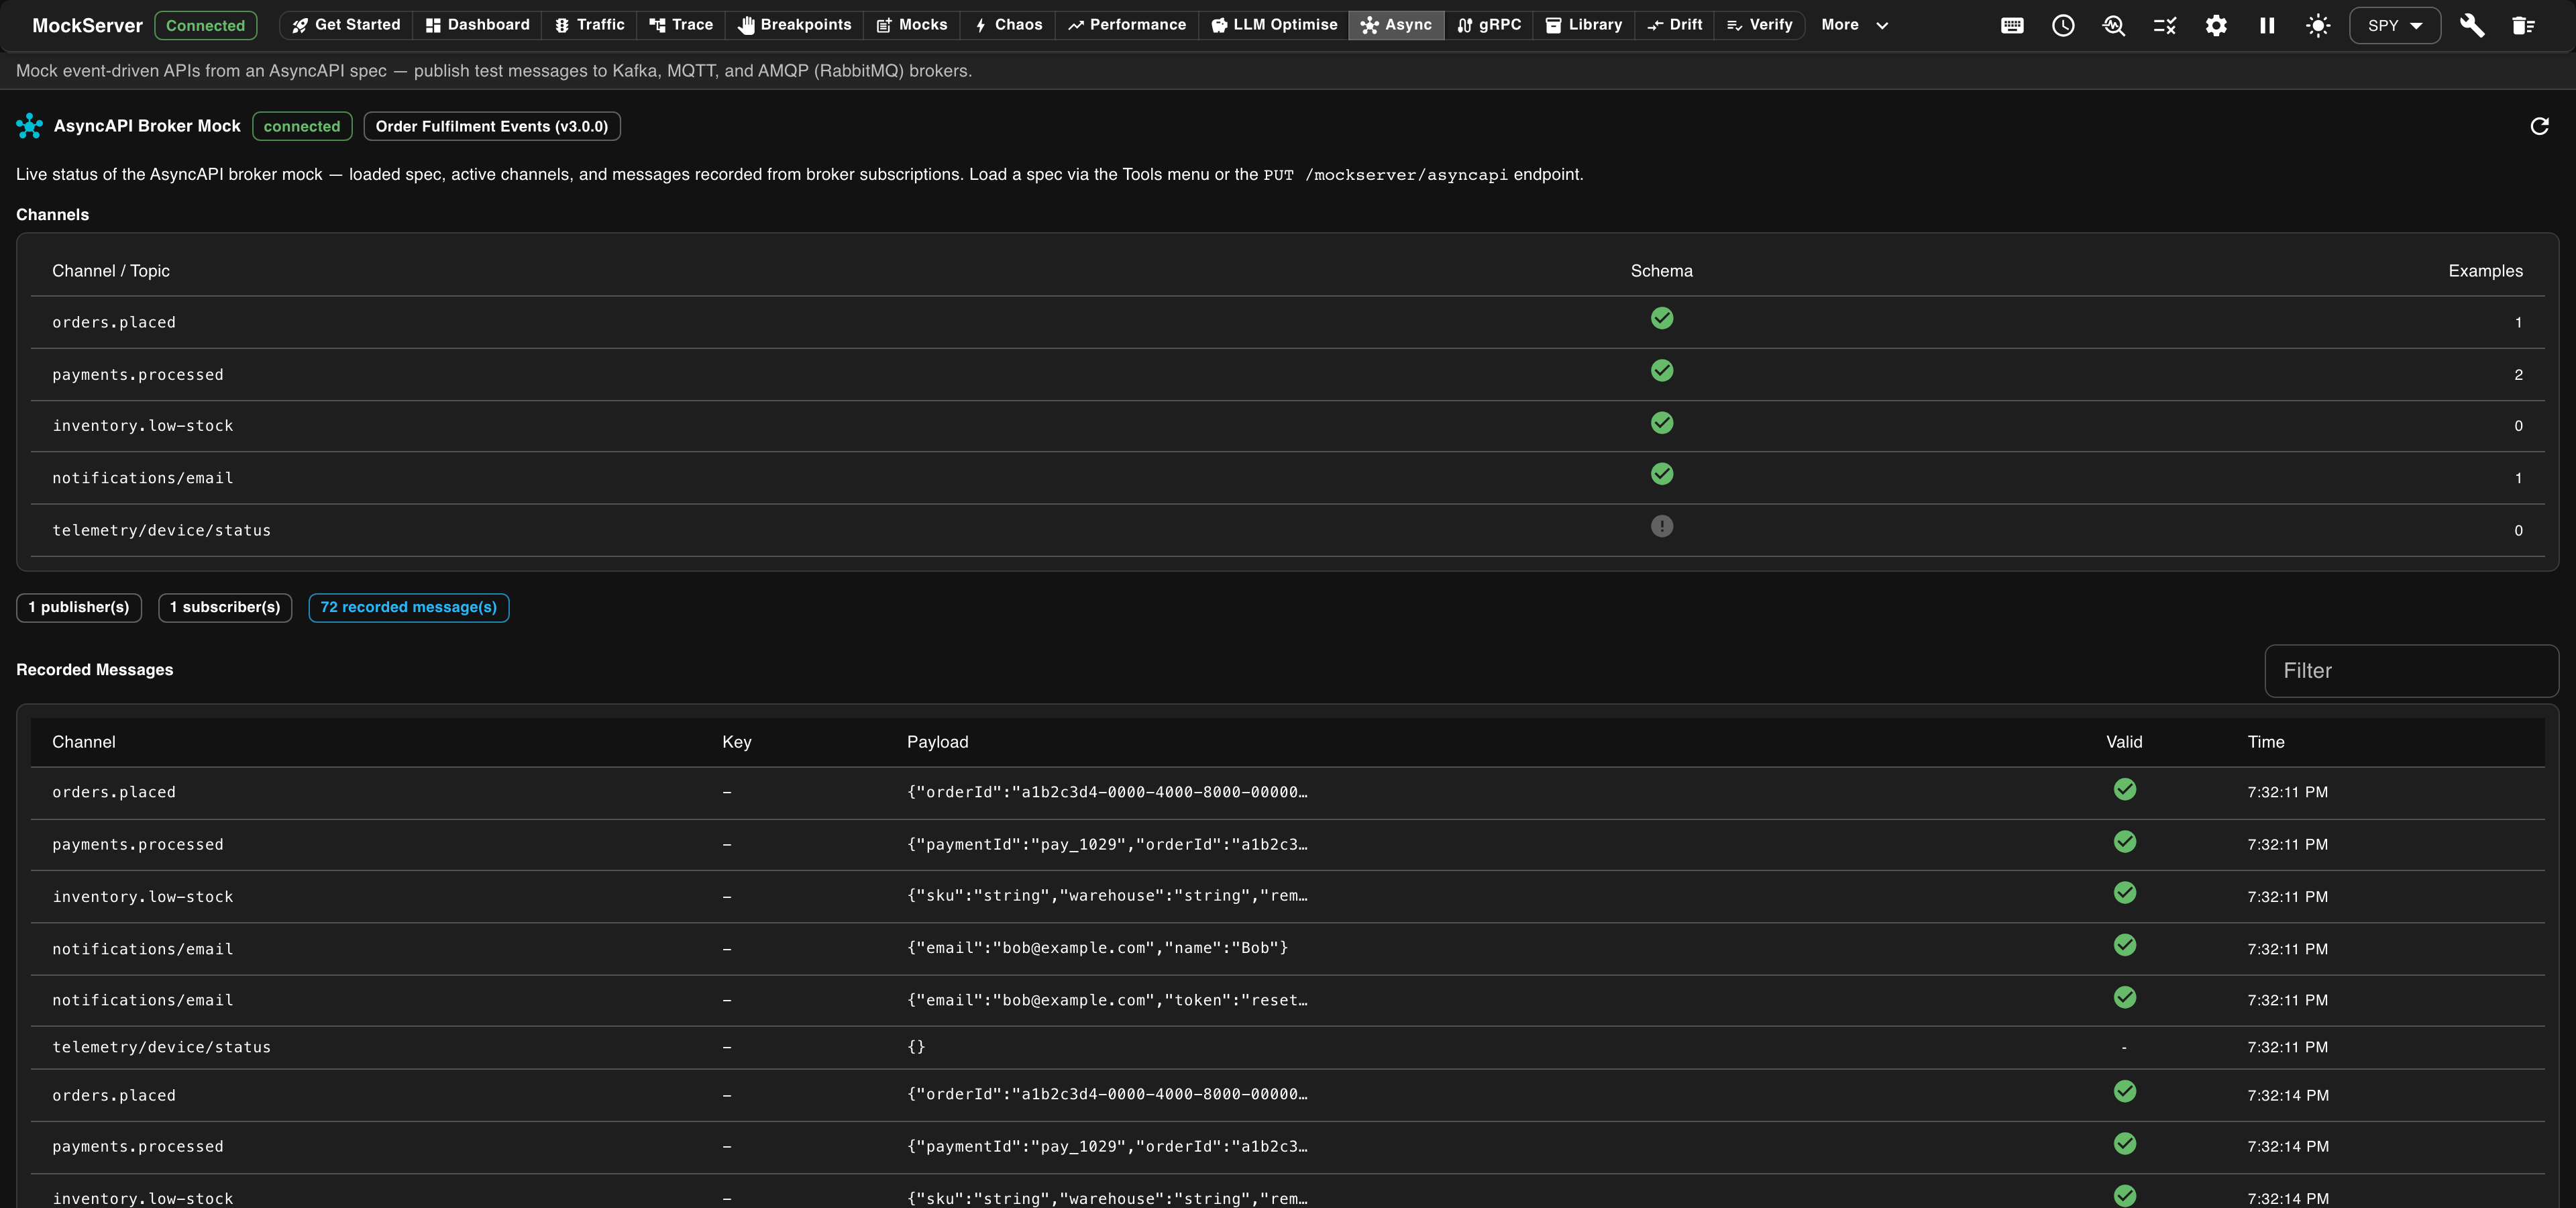Click valid check on reset token email message
This screenshot has width=2576, height=1208.
[2125, 998]
